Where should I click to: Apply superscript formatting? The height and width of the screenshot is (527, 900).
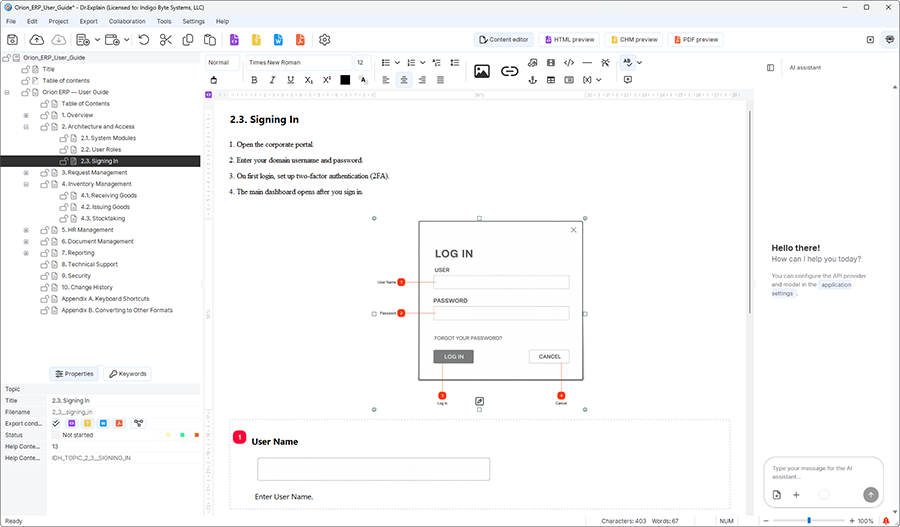[x=327, y=80]
